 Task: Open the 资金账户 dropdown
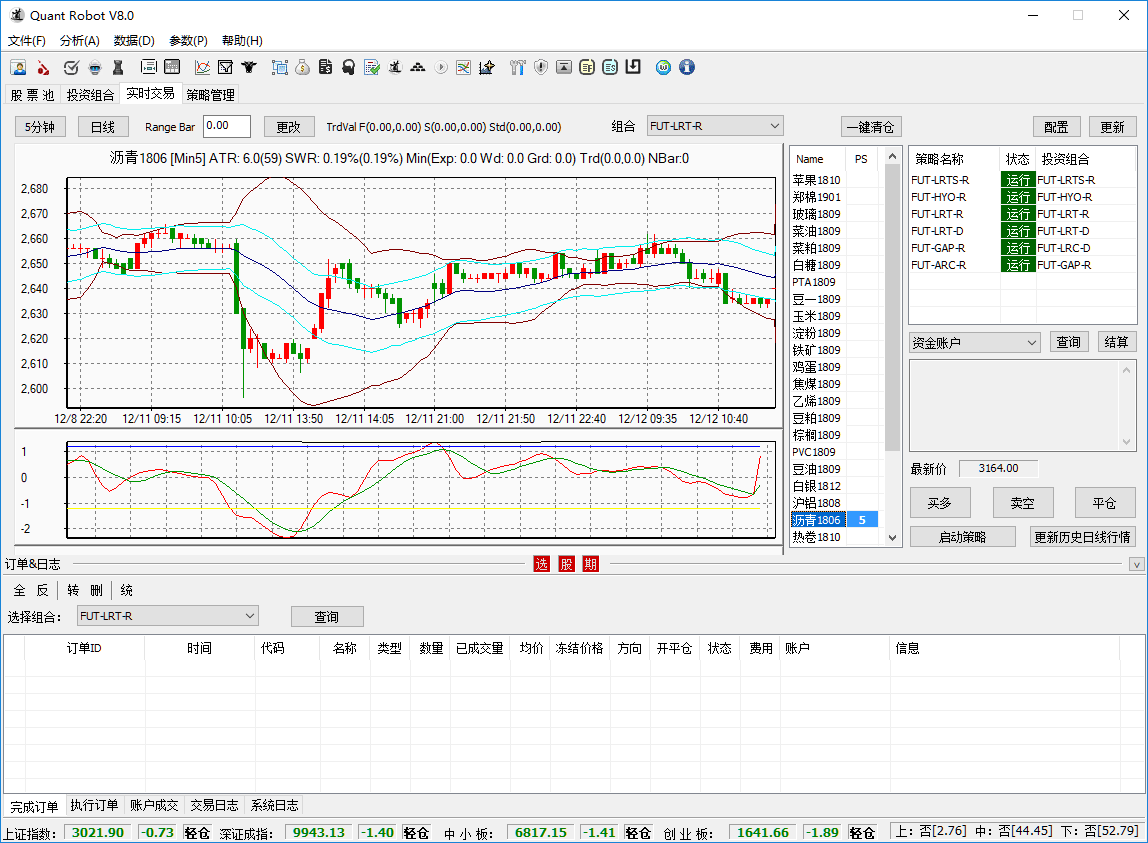point(974,342)
